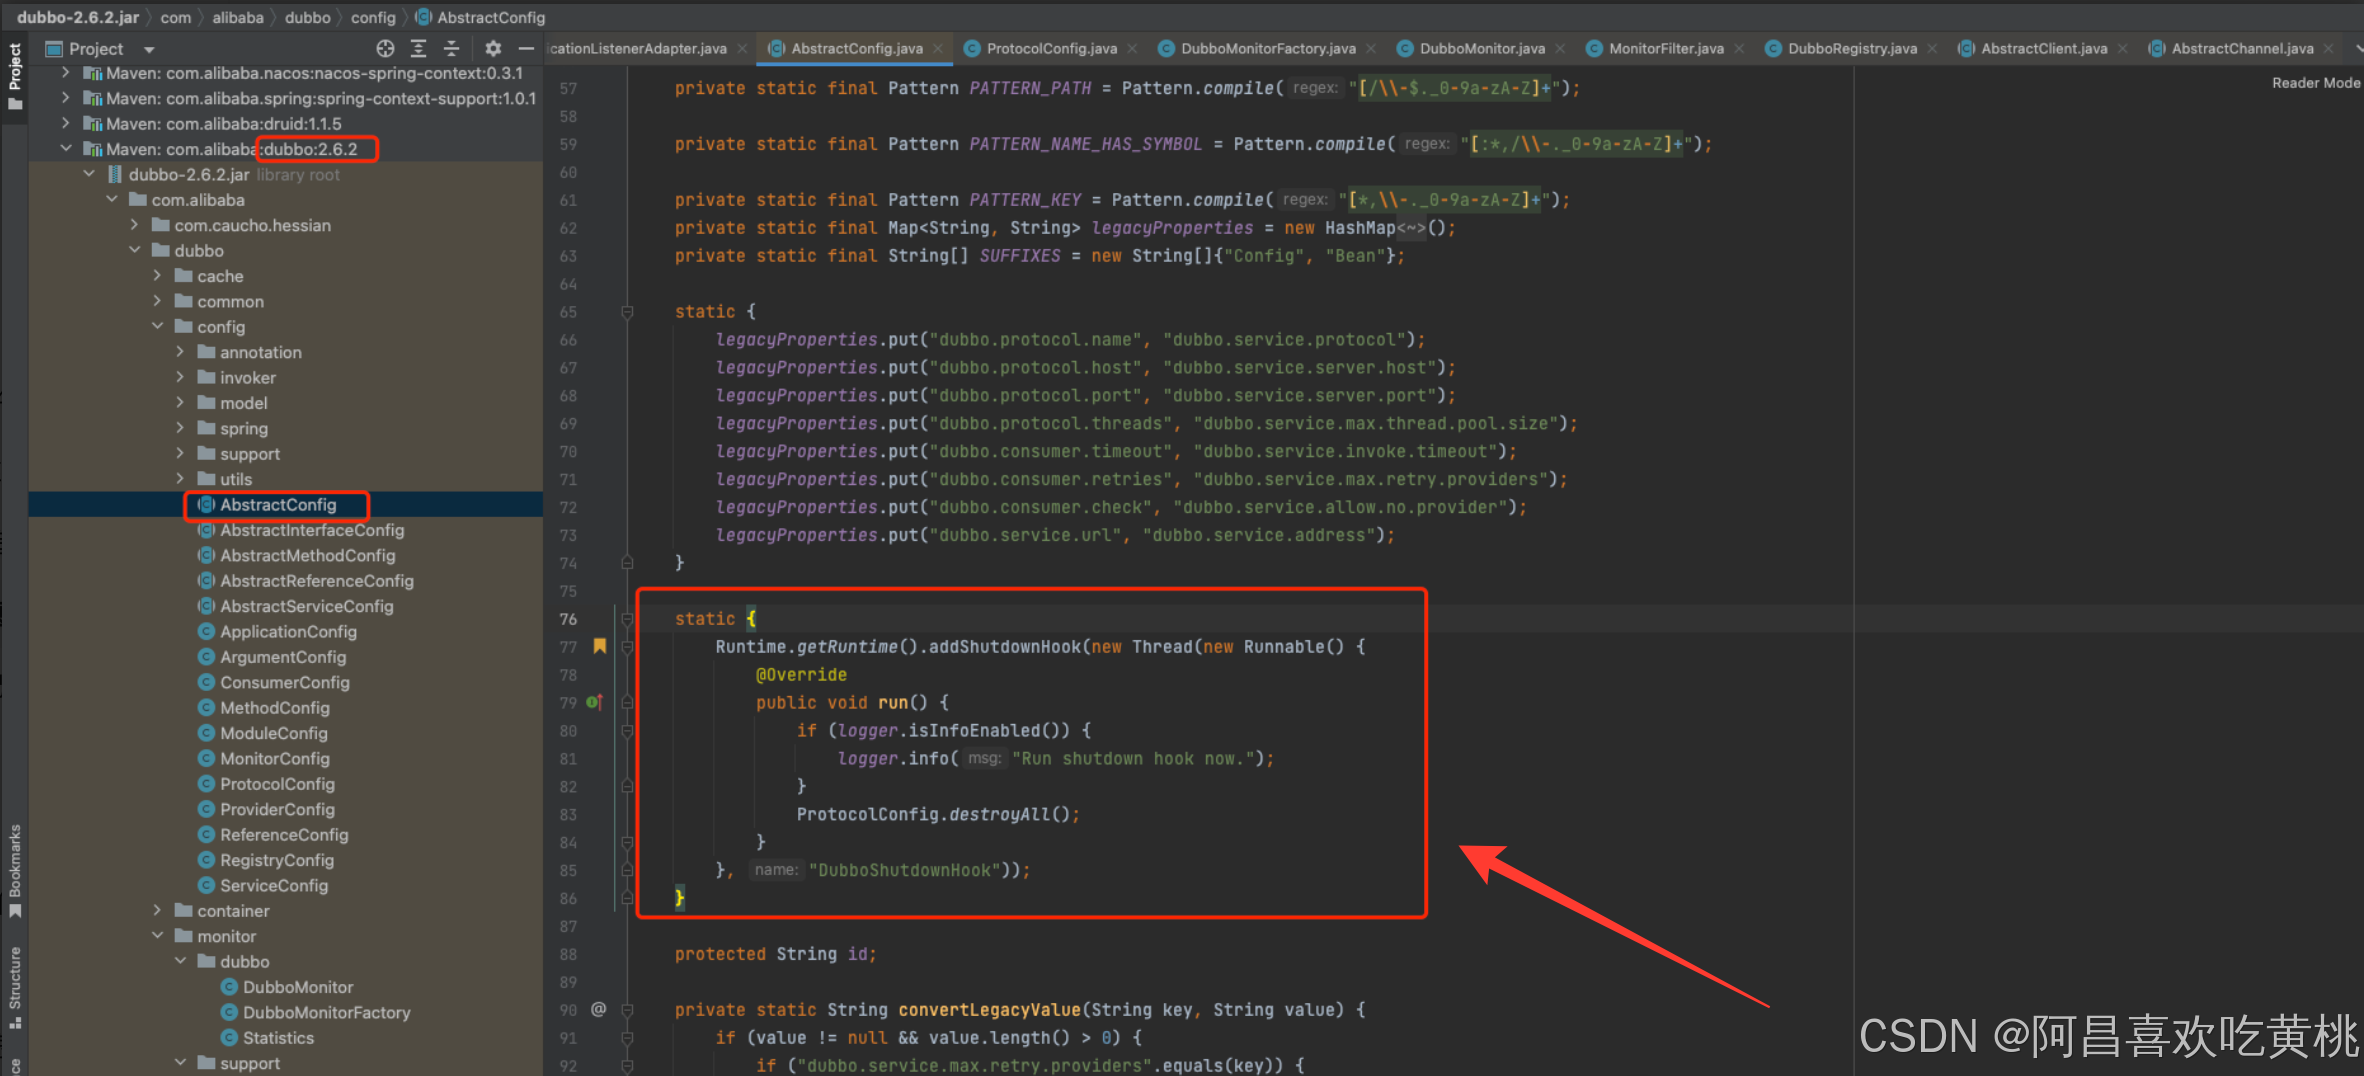Select AbstractInterfaceConfig class in tree
The height and width of the screenshot is (1076, 2364).
pyautogui.click(x=312, y=530)
